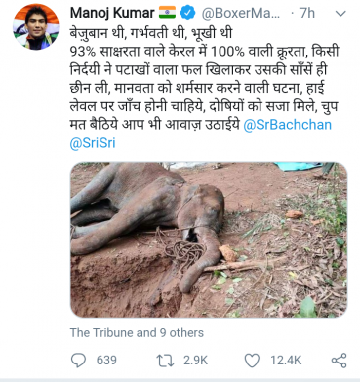View the elephant photo in full
Viewport: 360px width, 382px height.
pyautogui.click(x=208, y=240)
